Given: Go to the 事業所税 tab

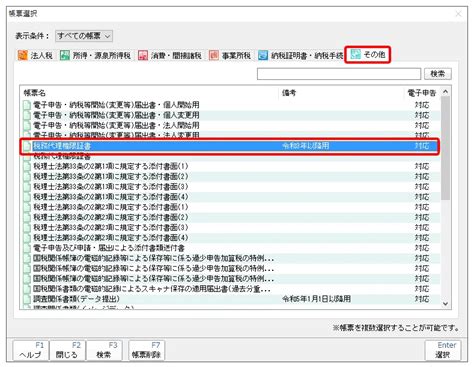Looking at the screenshot, I should [x=230, y=55].
